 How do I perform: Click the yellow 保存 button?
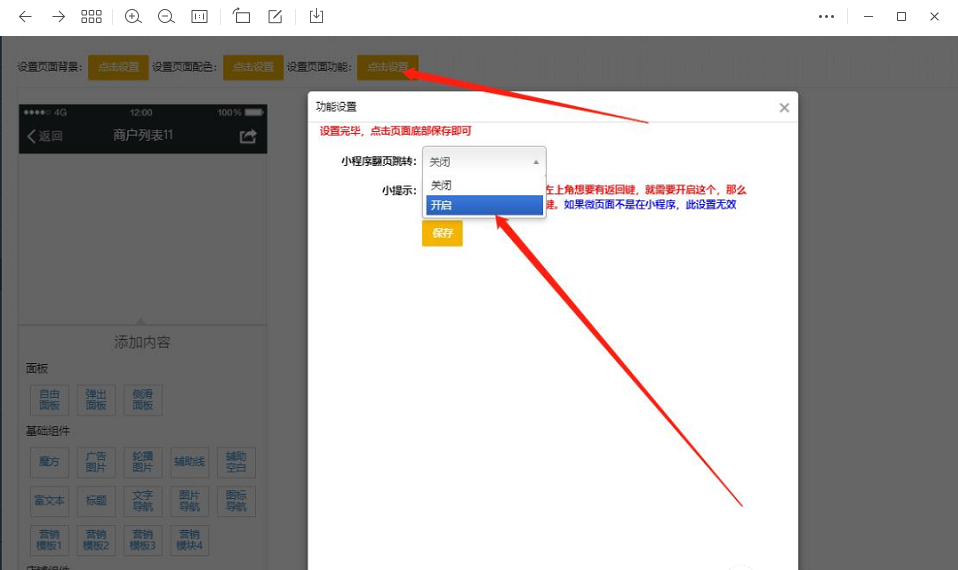[x=442, y=233]
